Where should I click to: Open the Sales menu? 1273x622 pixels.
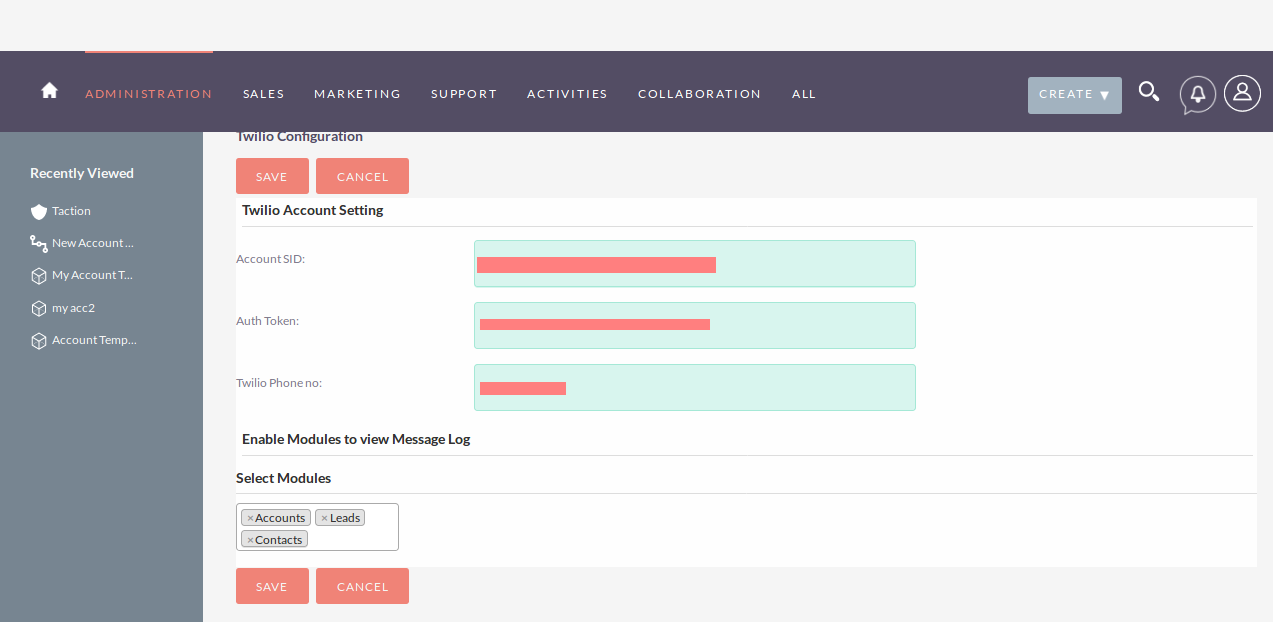263,94
